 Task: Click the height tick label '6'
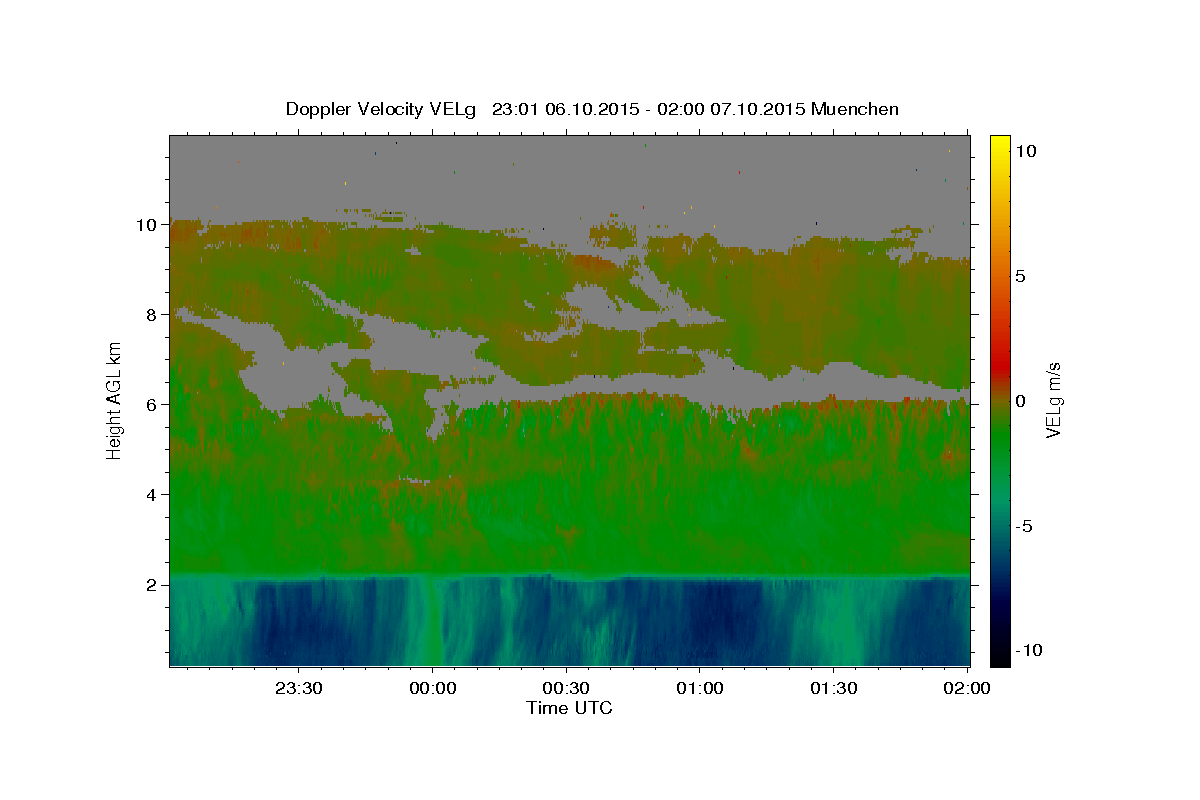153,405
